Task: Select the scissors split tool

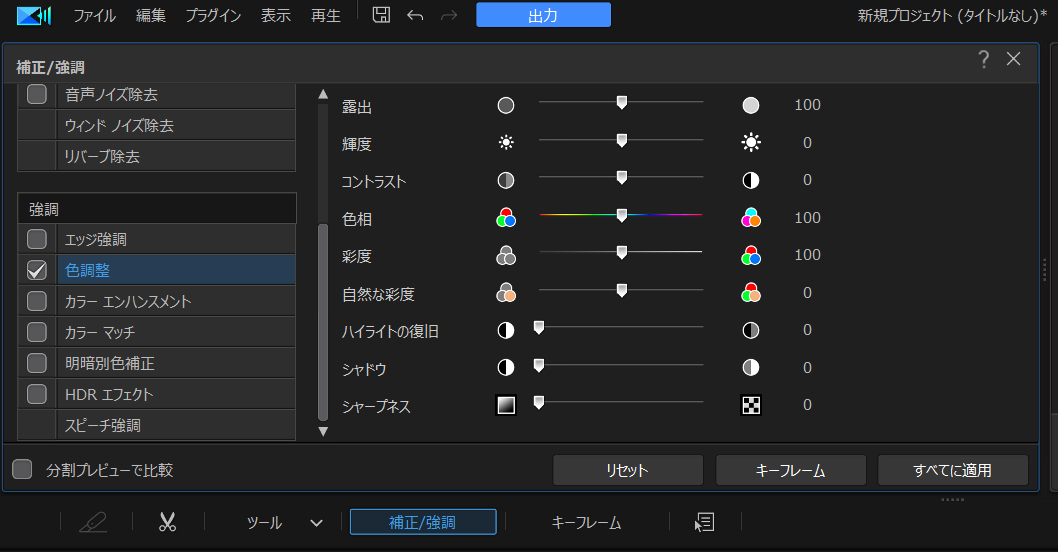Action: (x=167, y=522)
